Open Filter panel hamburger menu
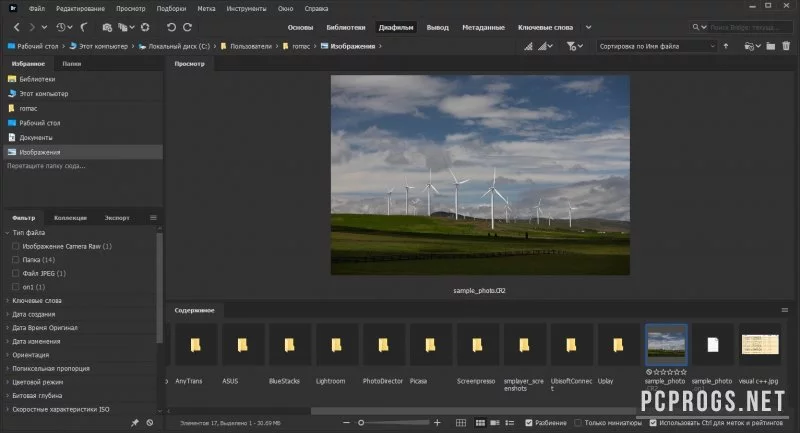This screenshot has width=800, height=433. pyautogui.click(x=153, y=218)
